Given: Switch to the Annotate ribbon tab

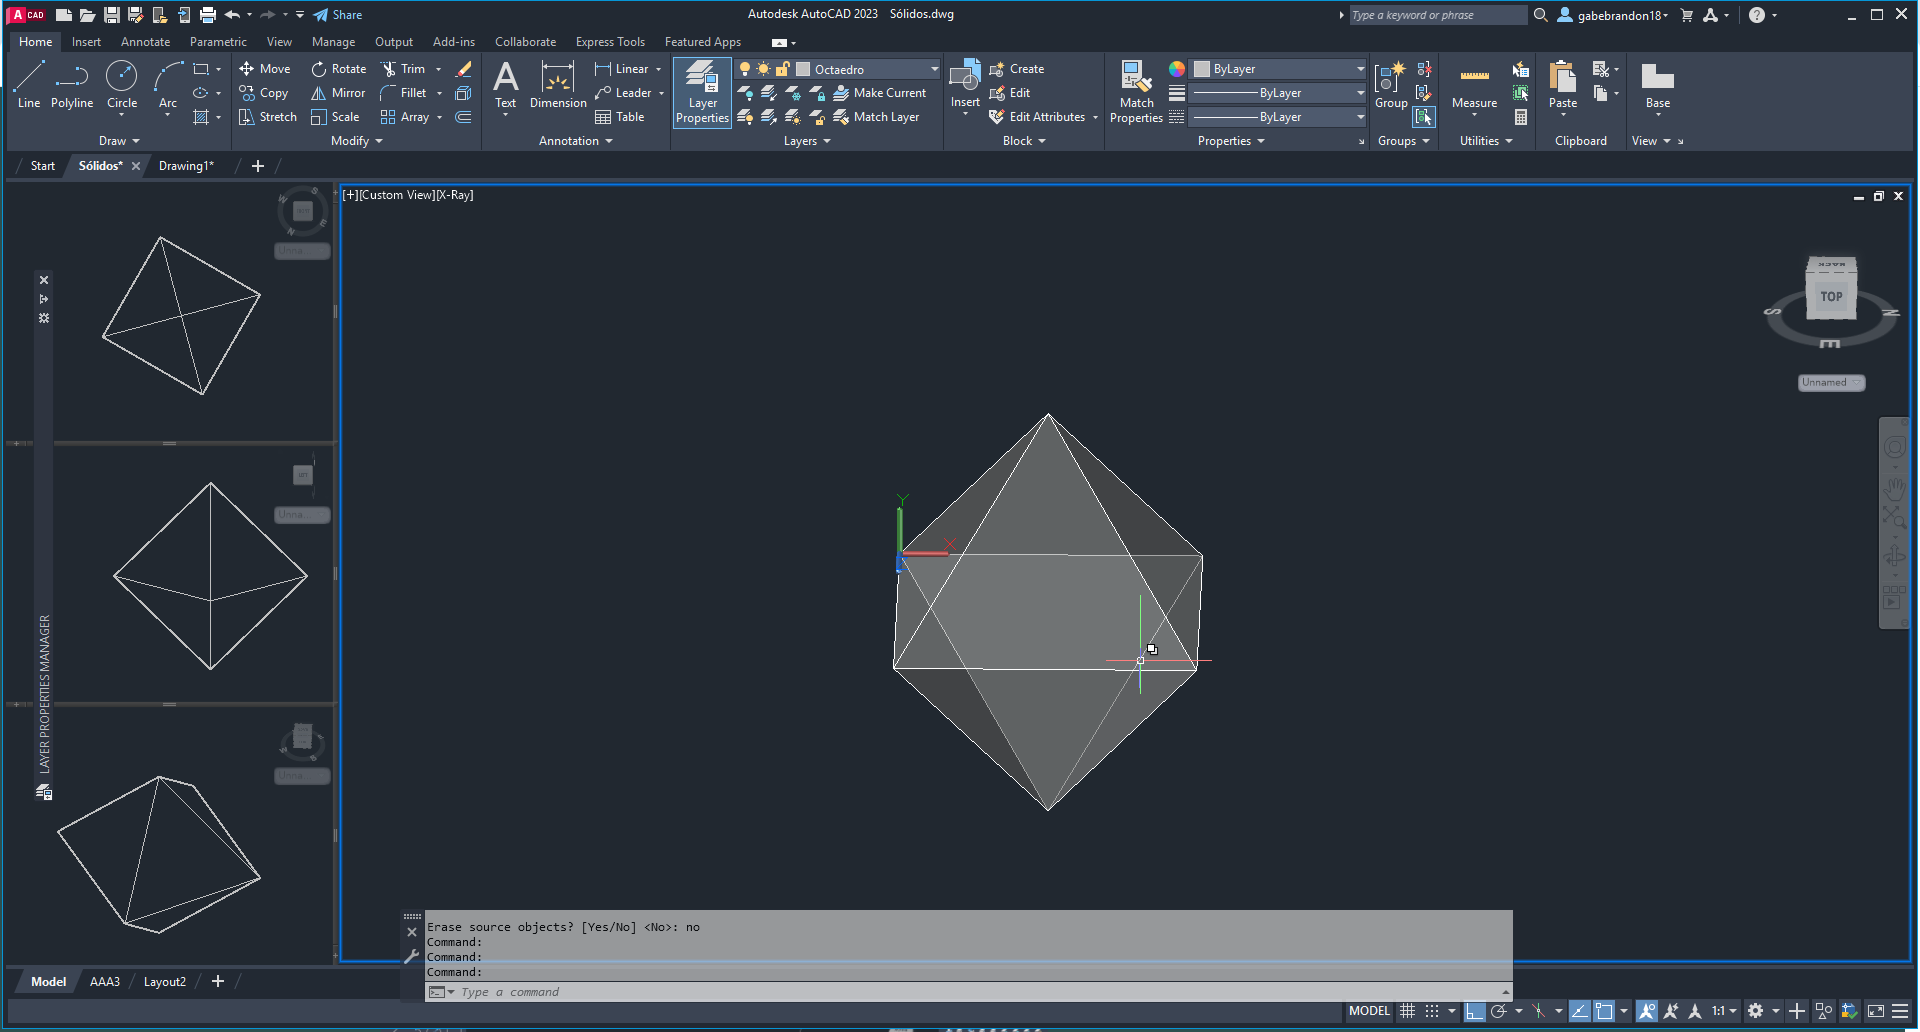Looking at the screenshot, I should coord(145,42).
